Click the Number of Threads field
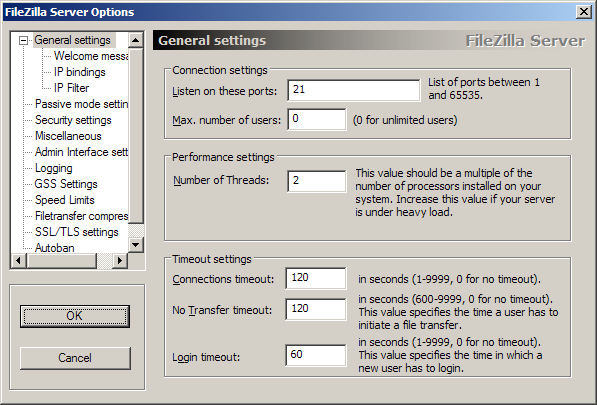The image size is (597, 405). [x=317, y=181]
